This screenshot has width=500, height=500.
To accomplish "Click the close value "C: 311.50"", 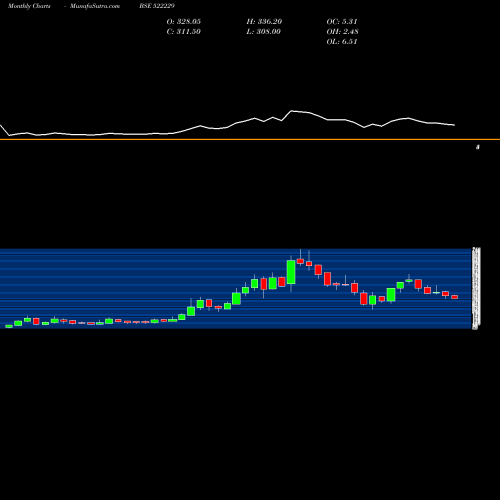I will point(184,32).
